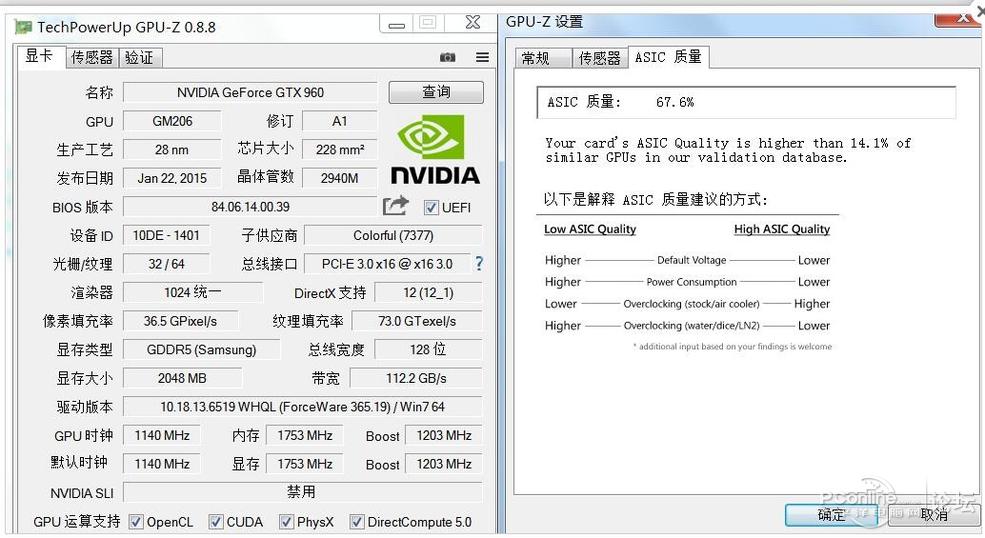Click the Power Consumption text
Viewport: 985px width, 538px height.
(692, 282)
